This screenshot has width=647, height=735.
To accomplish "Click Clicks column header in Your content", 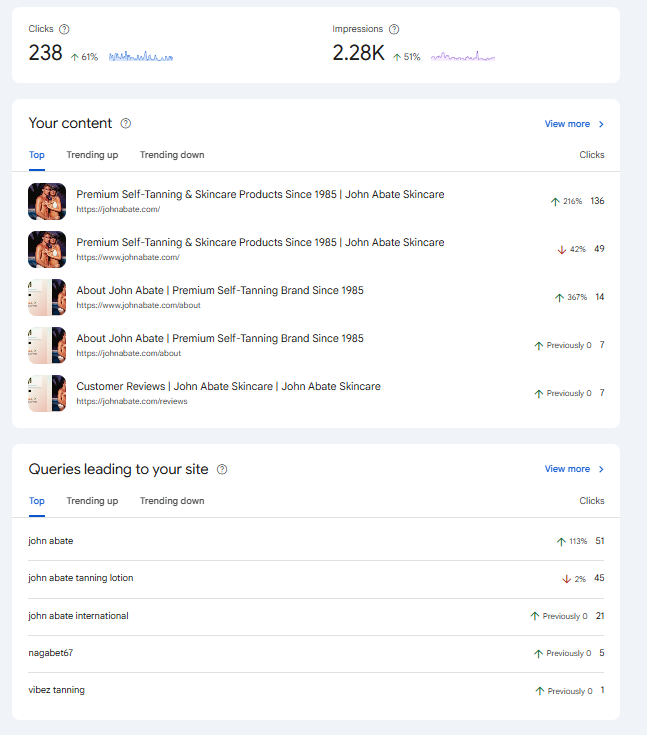I will 592,155.
